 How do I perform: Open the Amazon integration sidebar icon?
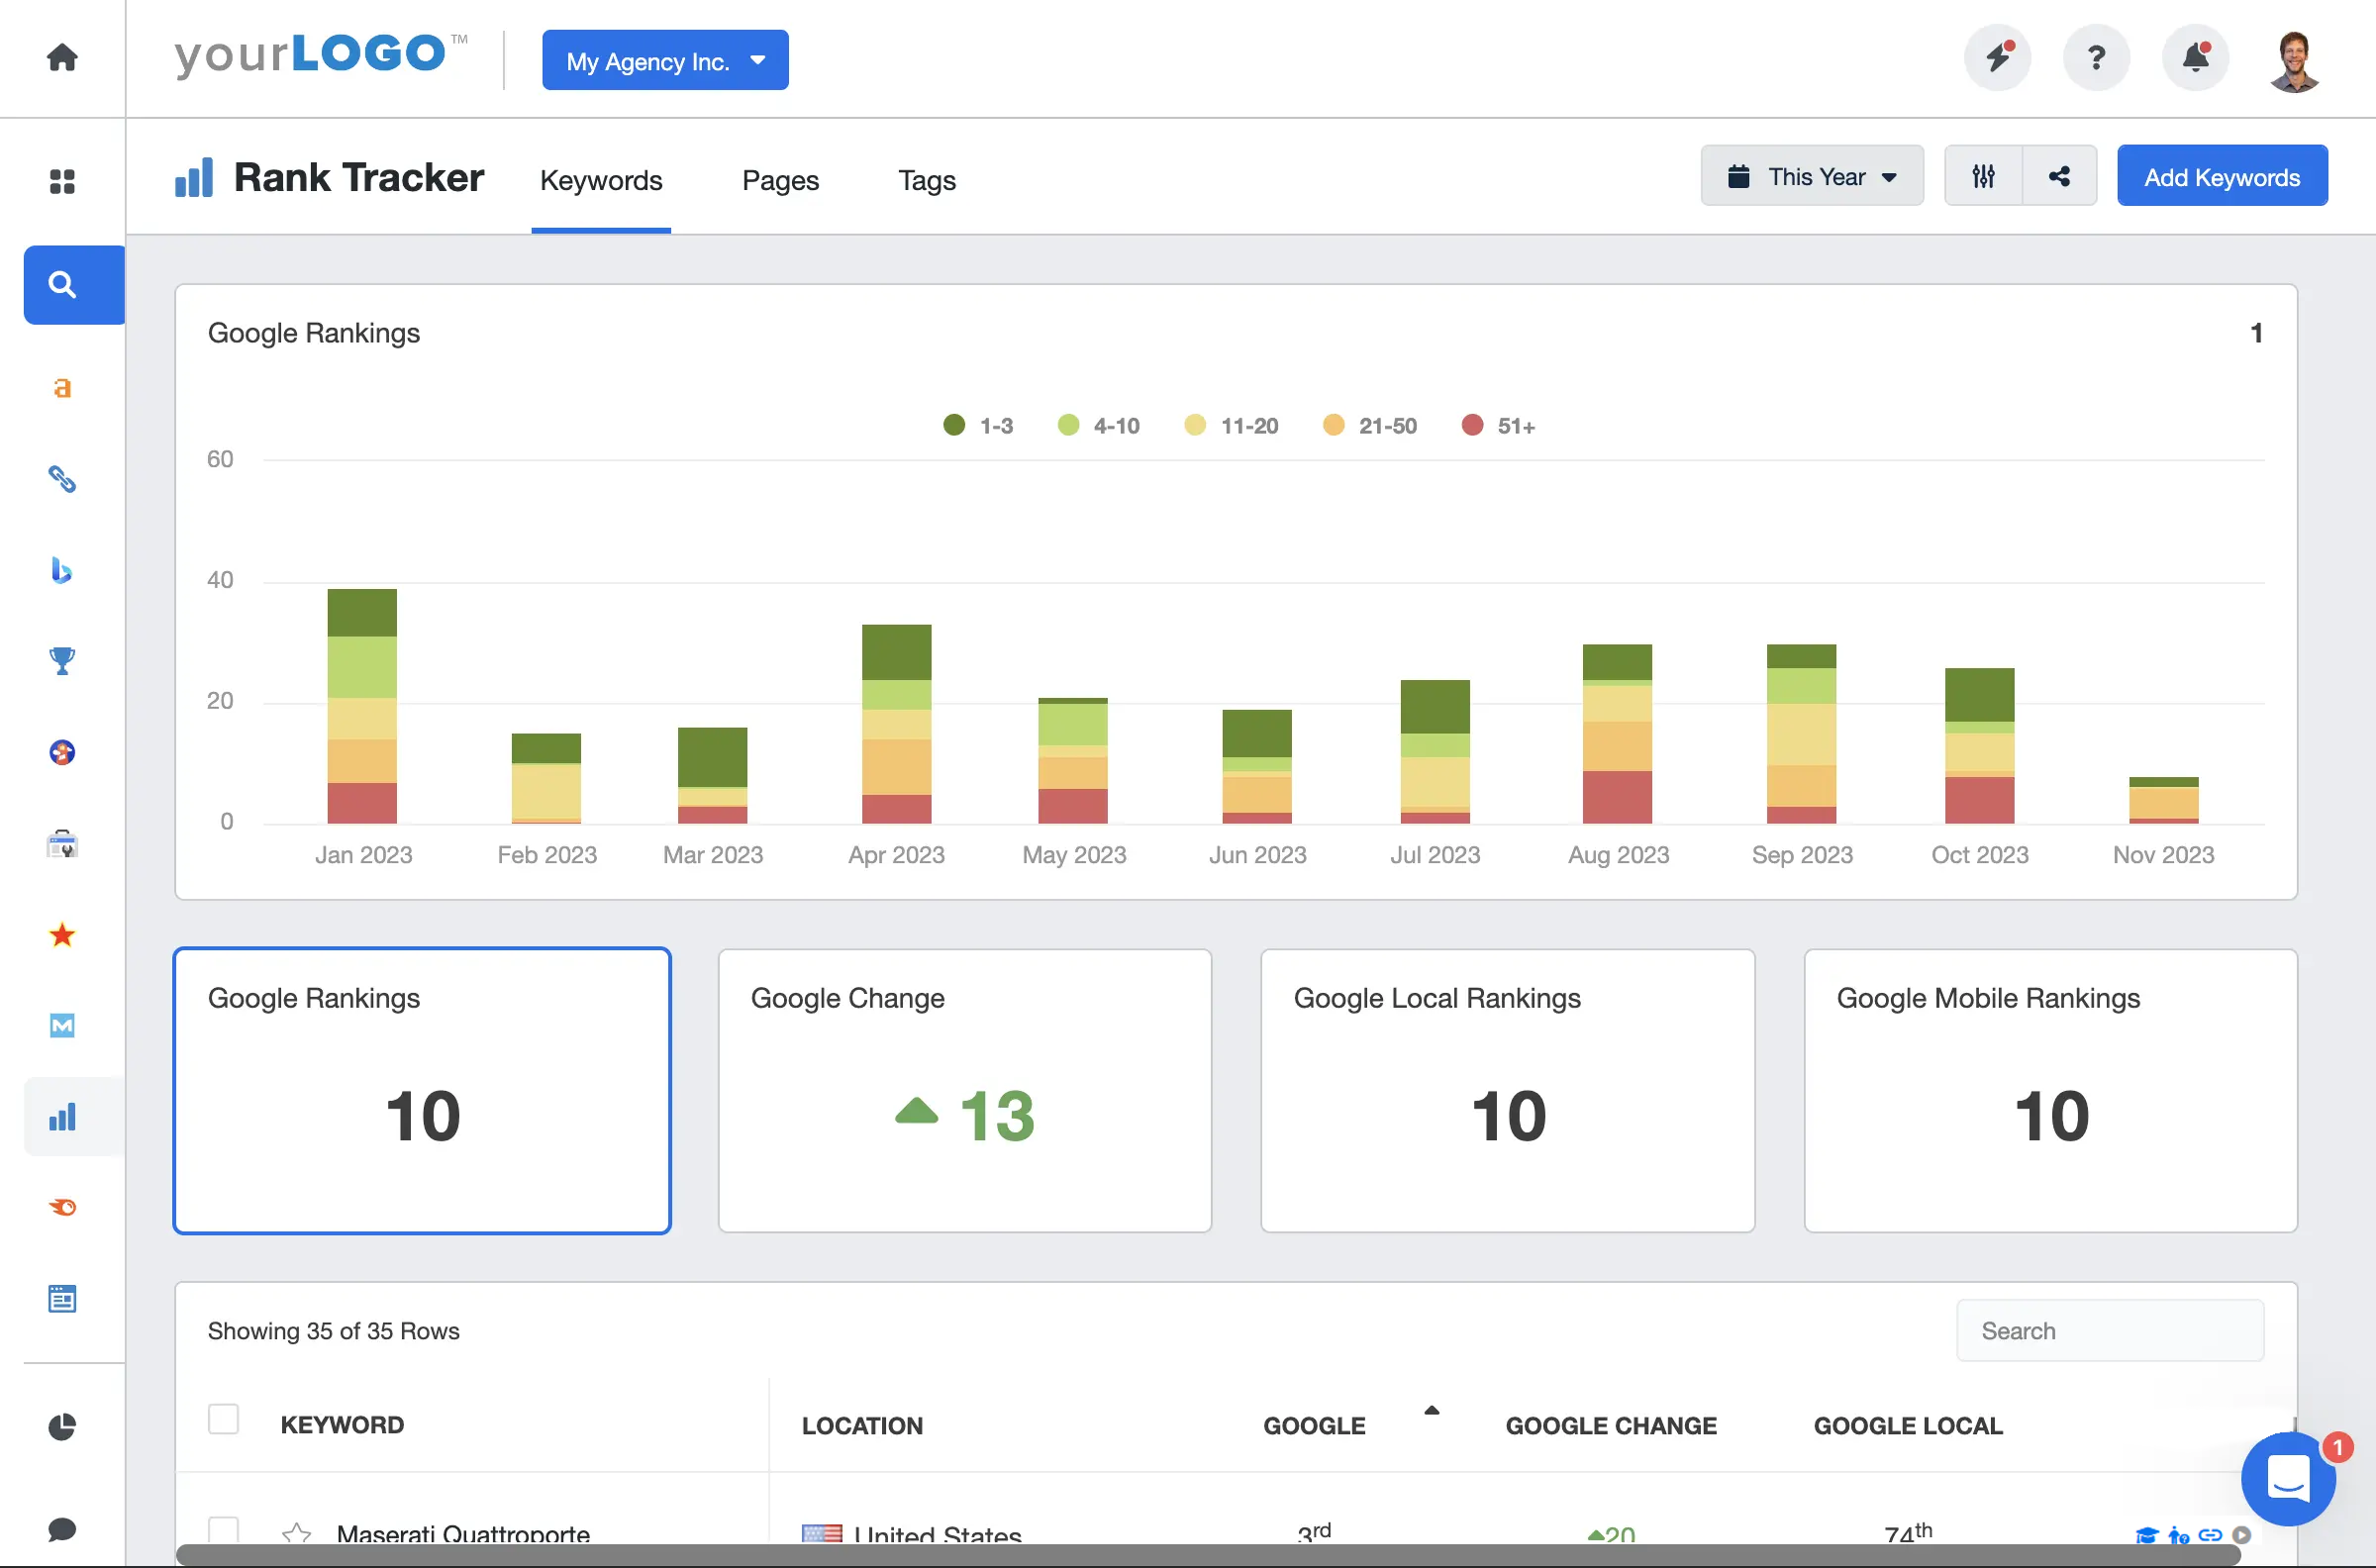click(62, 388)
